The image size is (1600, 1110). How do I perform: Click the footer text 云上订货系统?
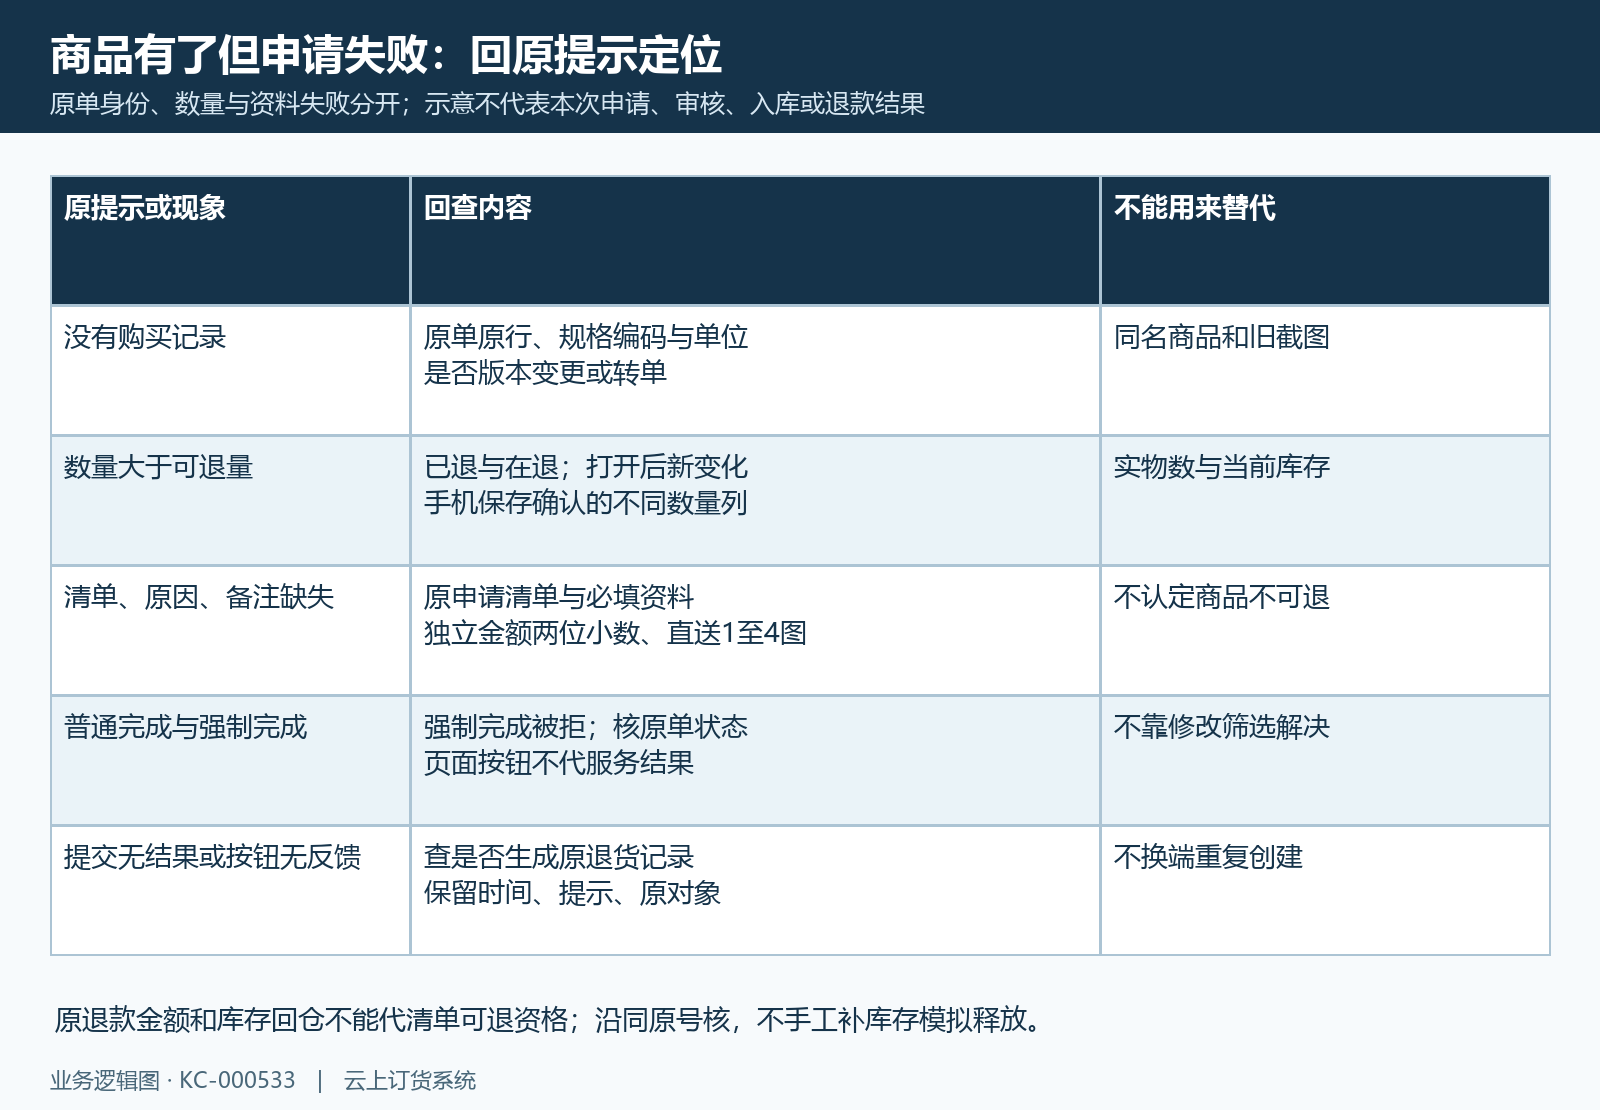coord(410,1081)
